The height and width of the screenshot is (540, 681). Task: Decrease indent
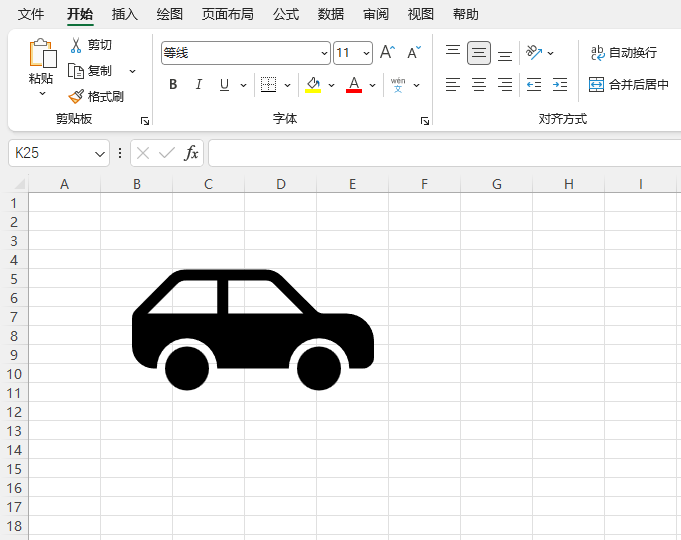534,84
